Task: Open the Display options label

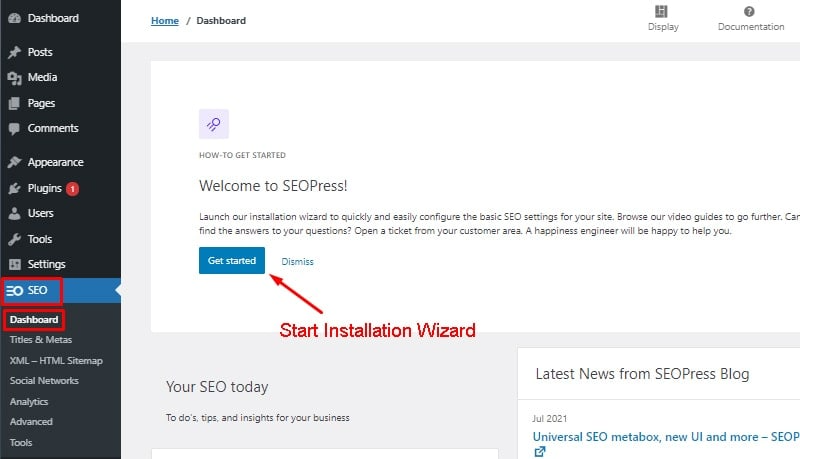Action: pyautogui.click(x=663, y=27)
